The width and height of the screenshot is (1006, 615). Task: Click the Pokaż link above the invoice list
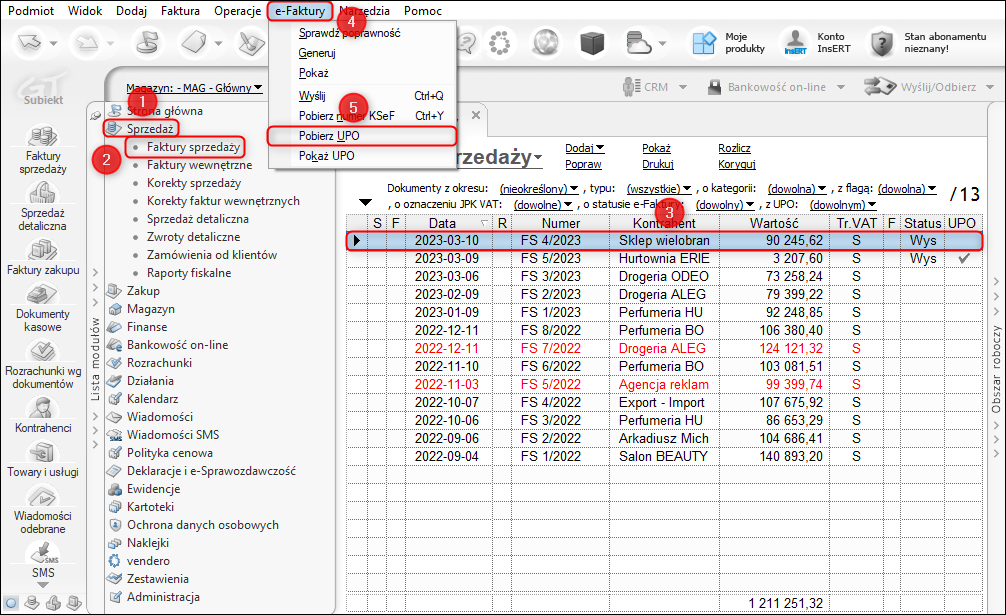pyautogui.click(x=656, y=148)
